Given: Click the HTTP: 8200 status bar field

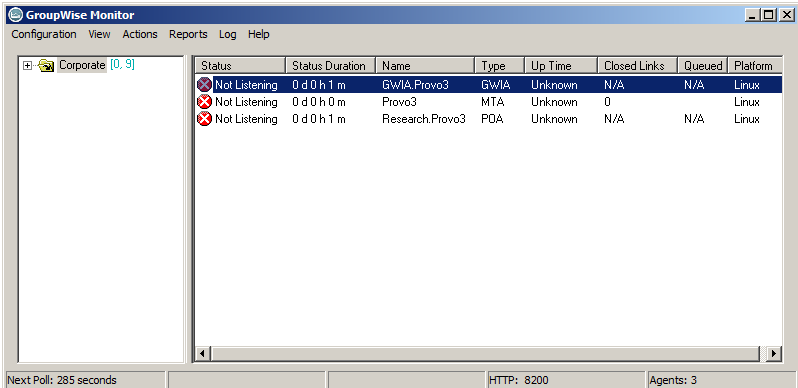Looking at the screenshot, I should point(566,380).
